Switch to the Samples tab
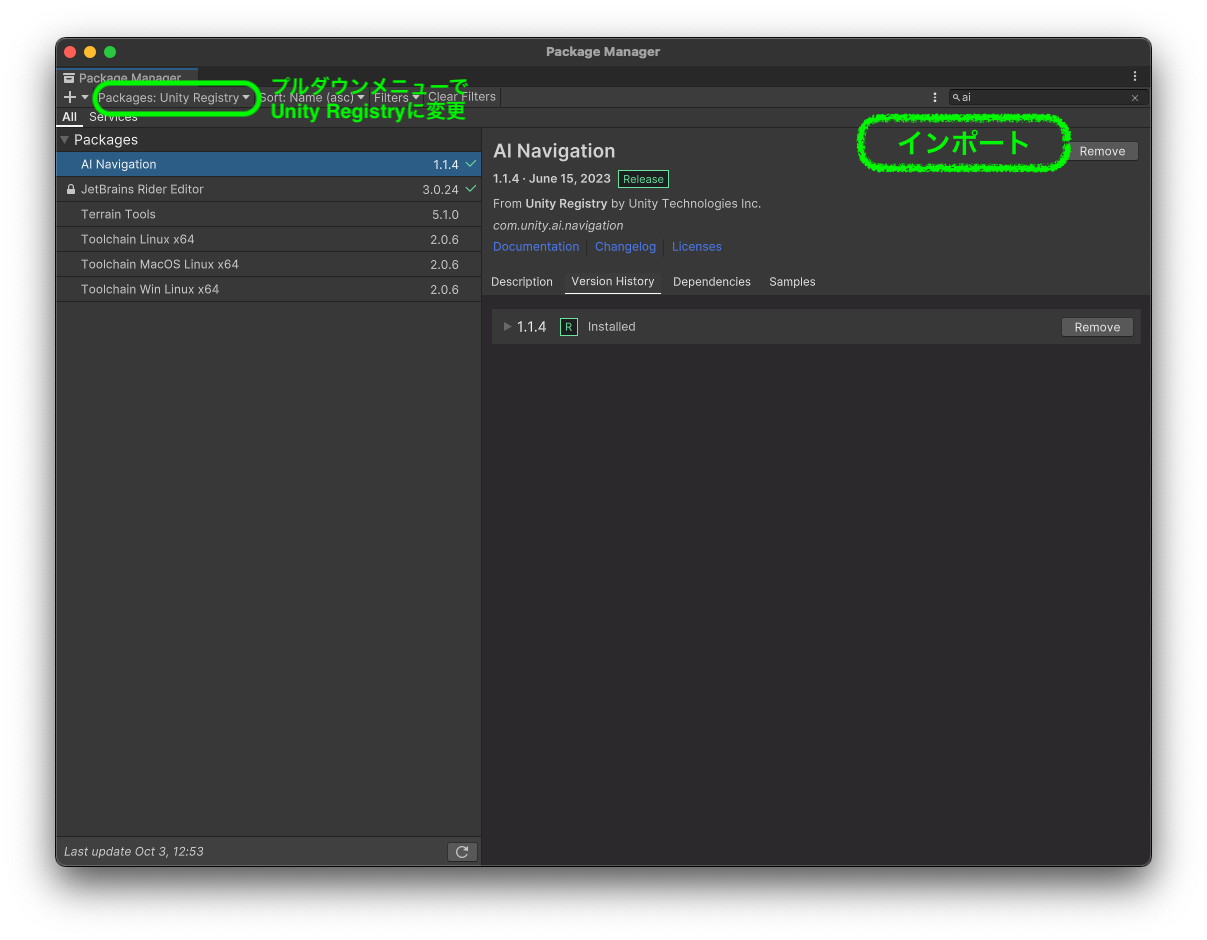Screen dimensions: 1207x940 coord(792,282)
